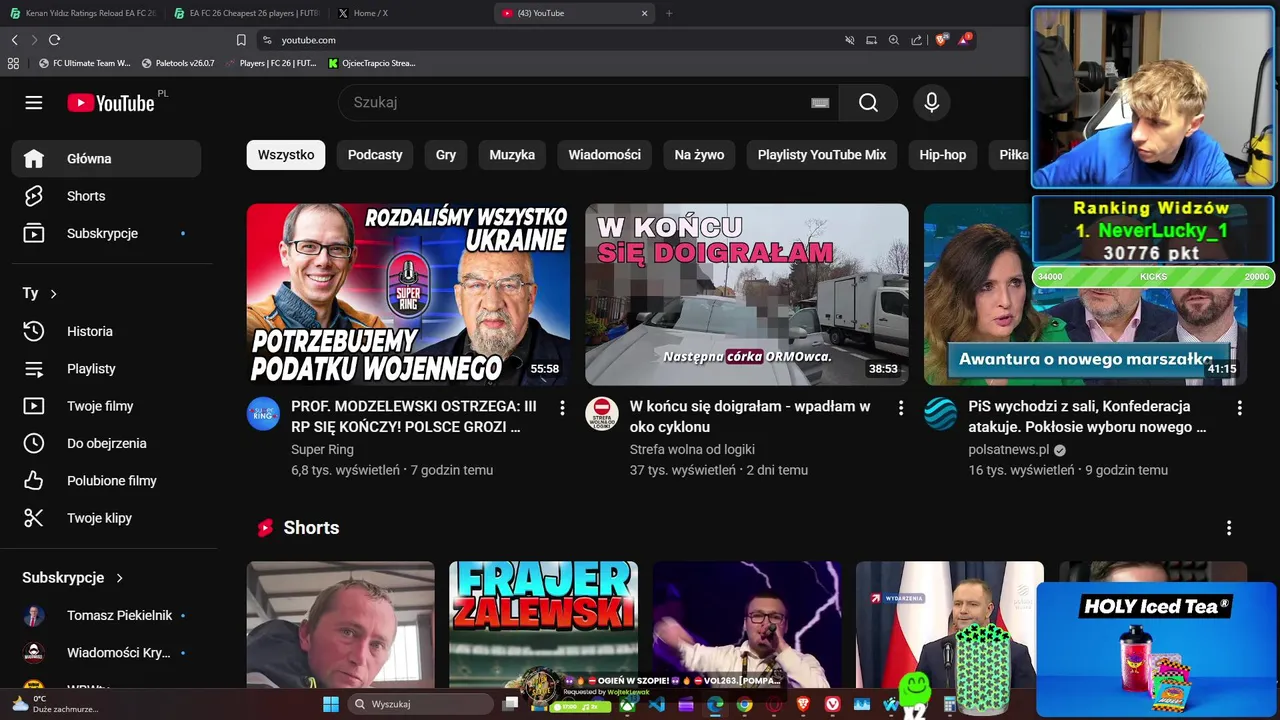The width and height of the screenshot is (1280, 720).
Task: Start voice search with microphone
Action: [932, 103]
